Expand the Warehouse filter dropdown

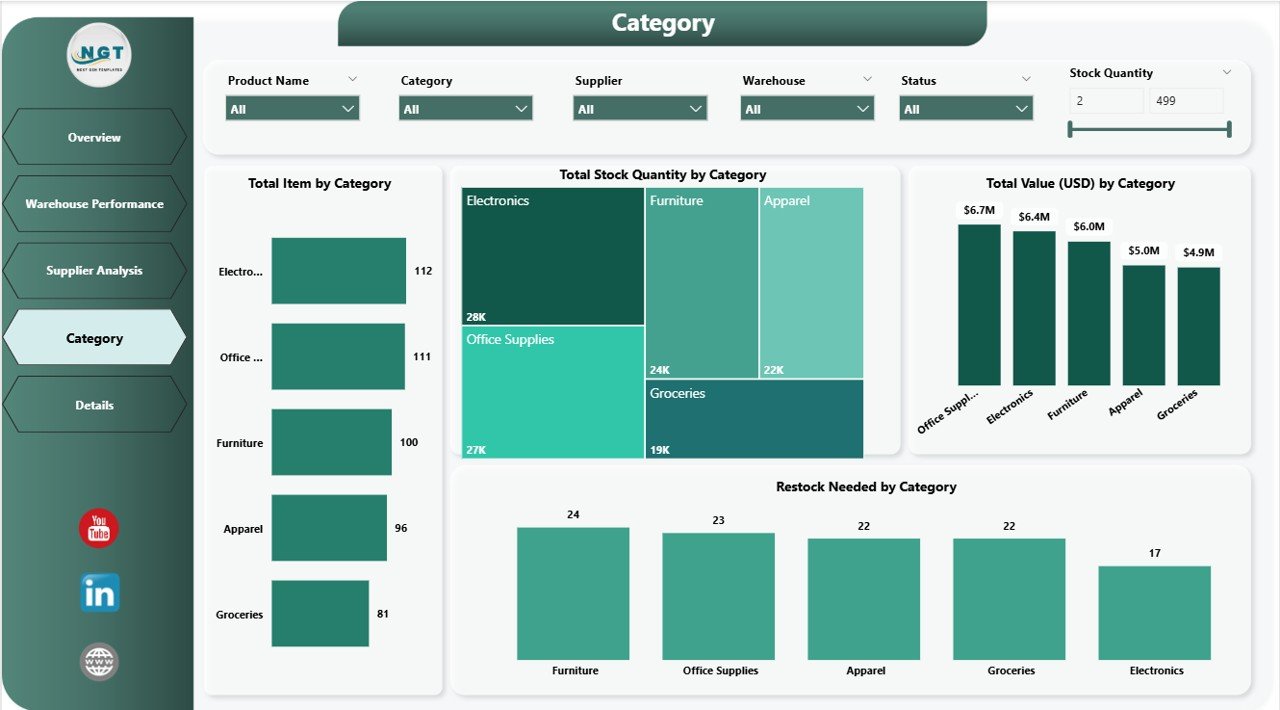pyautogui.click(x=807, y=109)
